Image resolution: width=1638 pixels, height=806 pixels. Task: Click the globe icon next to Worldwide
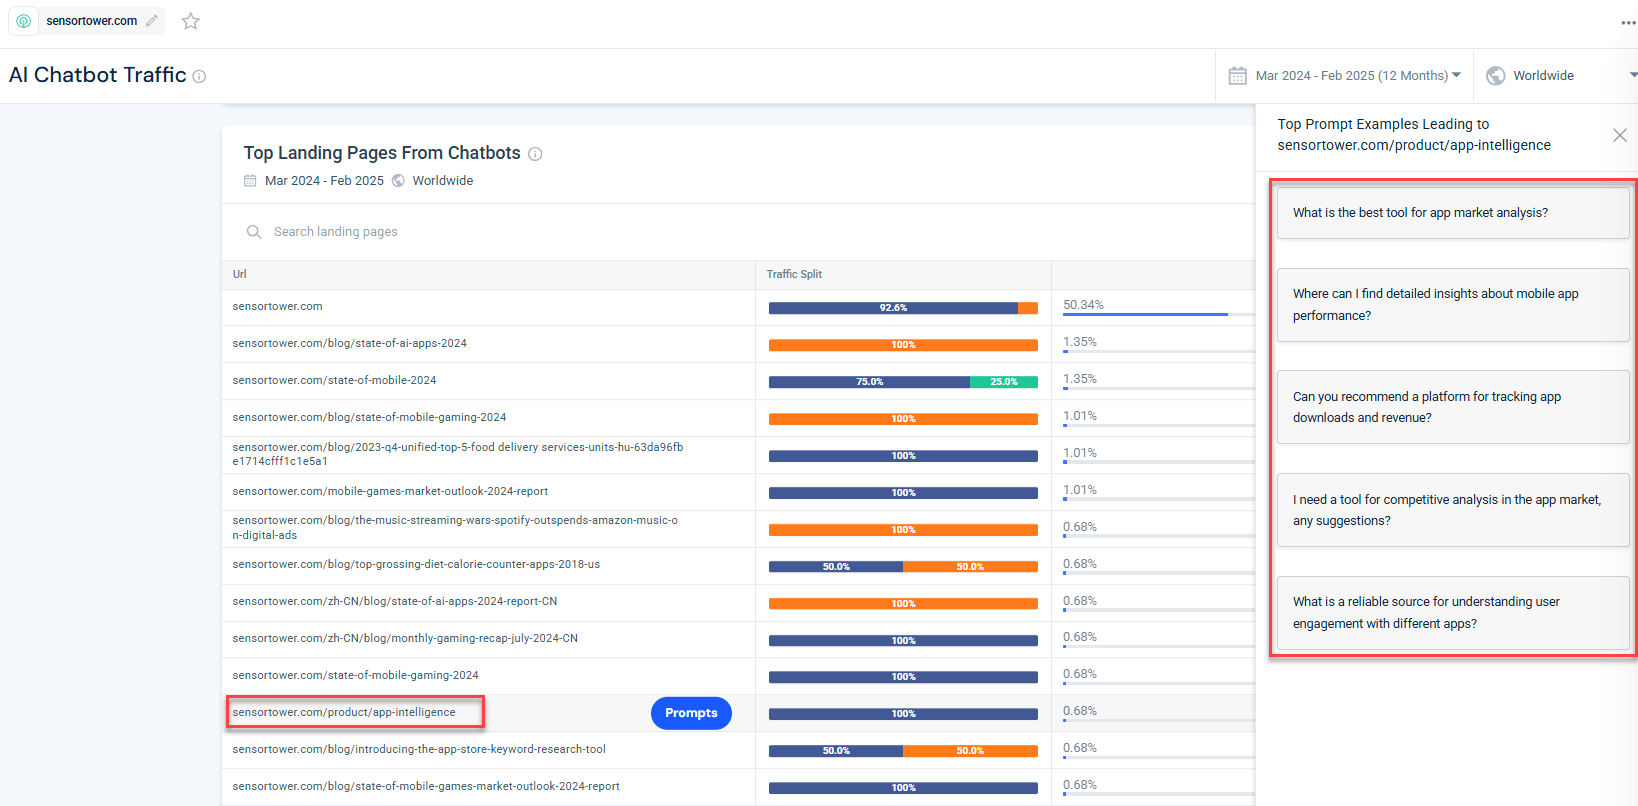1496,76
